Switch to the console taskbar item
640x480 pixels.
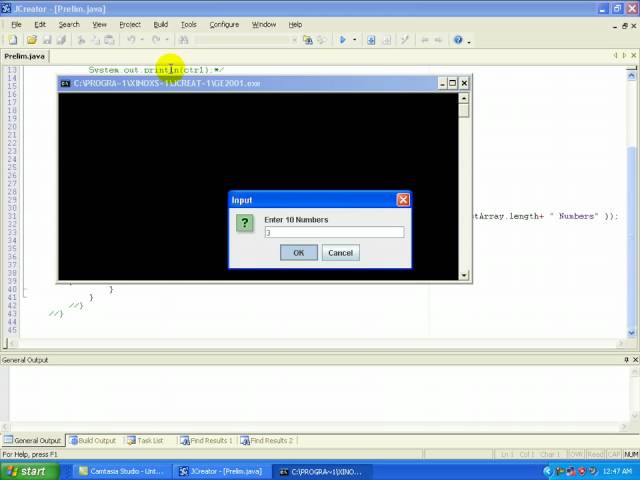click(320, 471)
